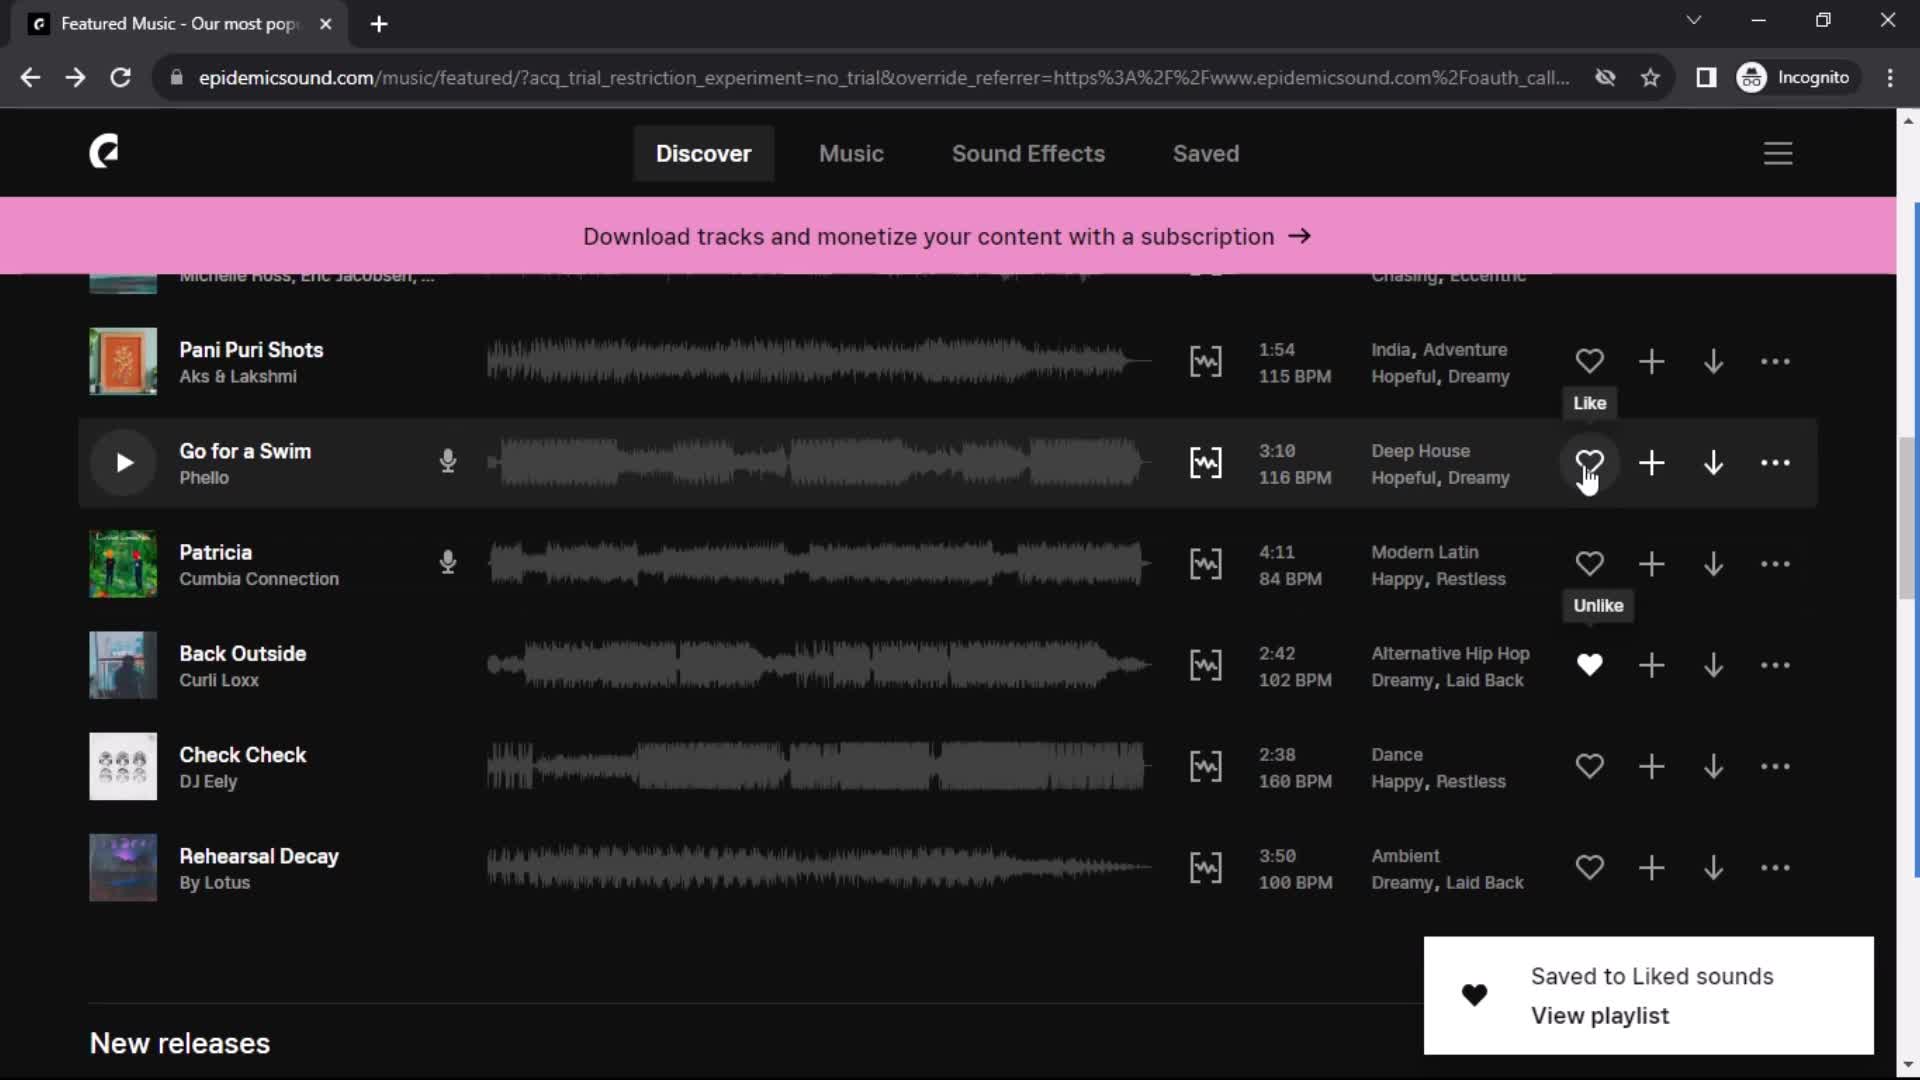Screen dimensions: 1920x1080
Task: Find similar segment for Pani Puri Shots
Action: pos(1205,361)
